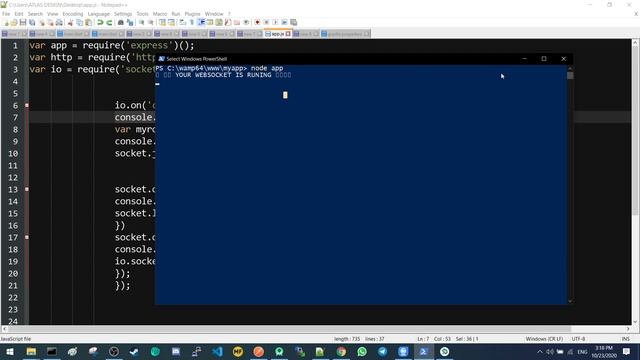
Task: Click the INS indicator in the status bar
Action: [x=625, y=339]
